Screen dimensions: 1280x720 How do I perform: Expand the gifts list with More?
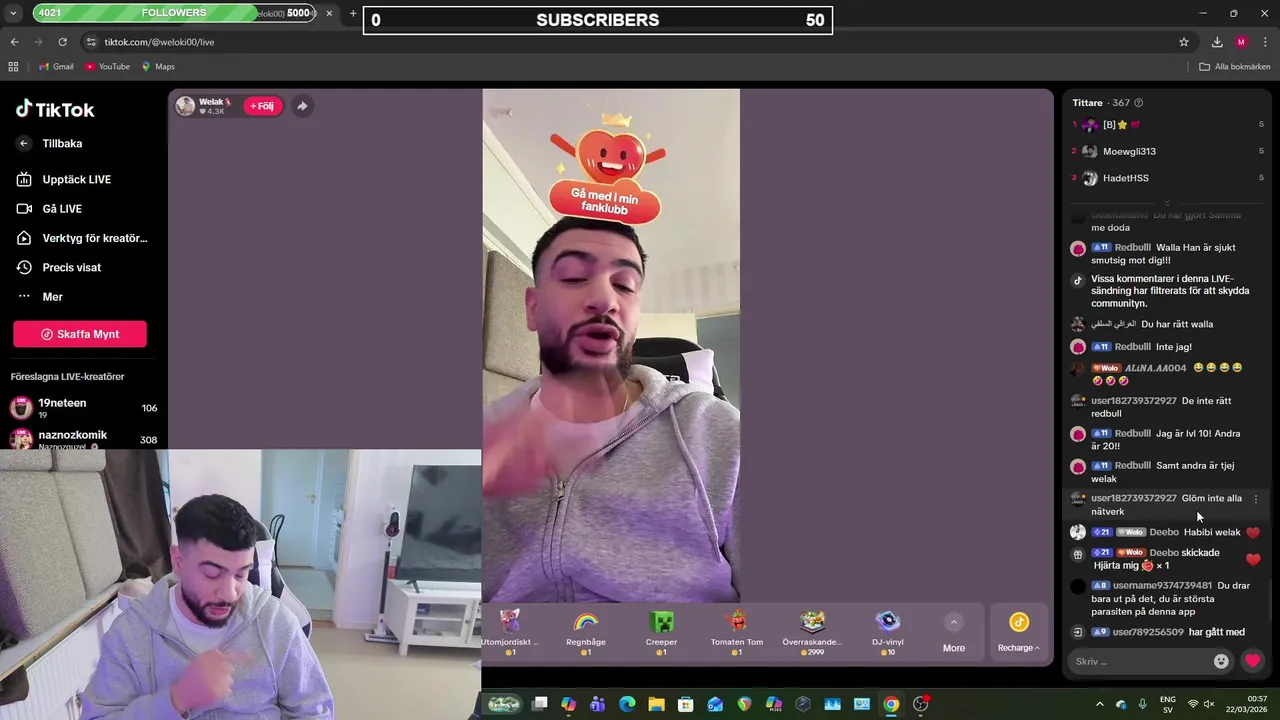954,634
